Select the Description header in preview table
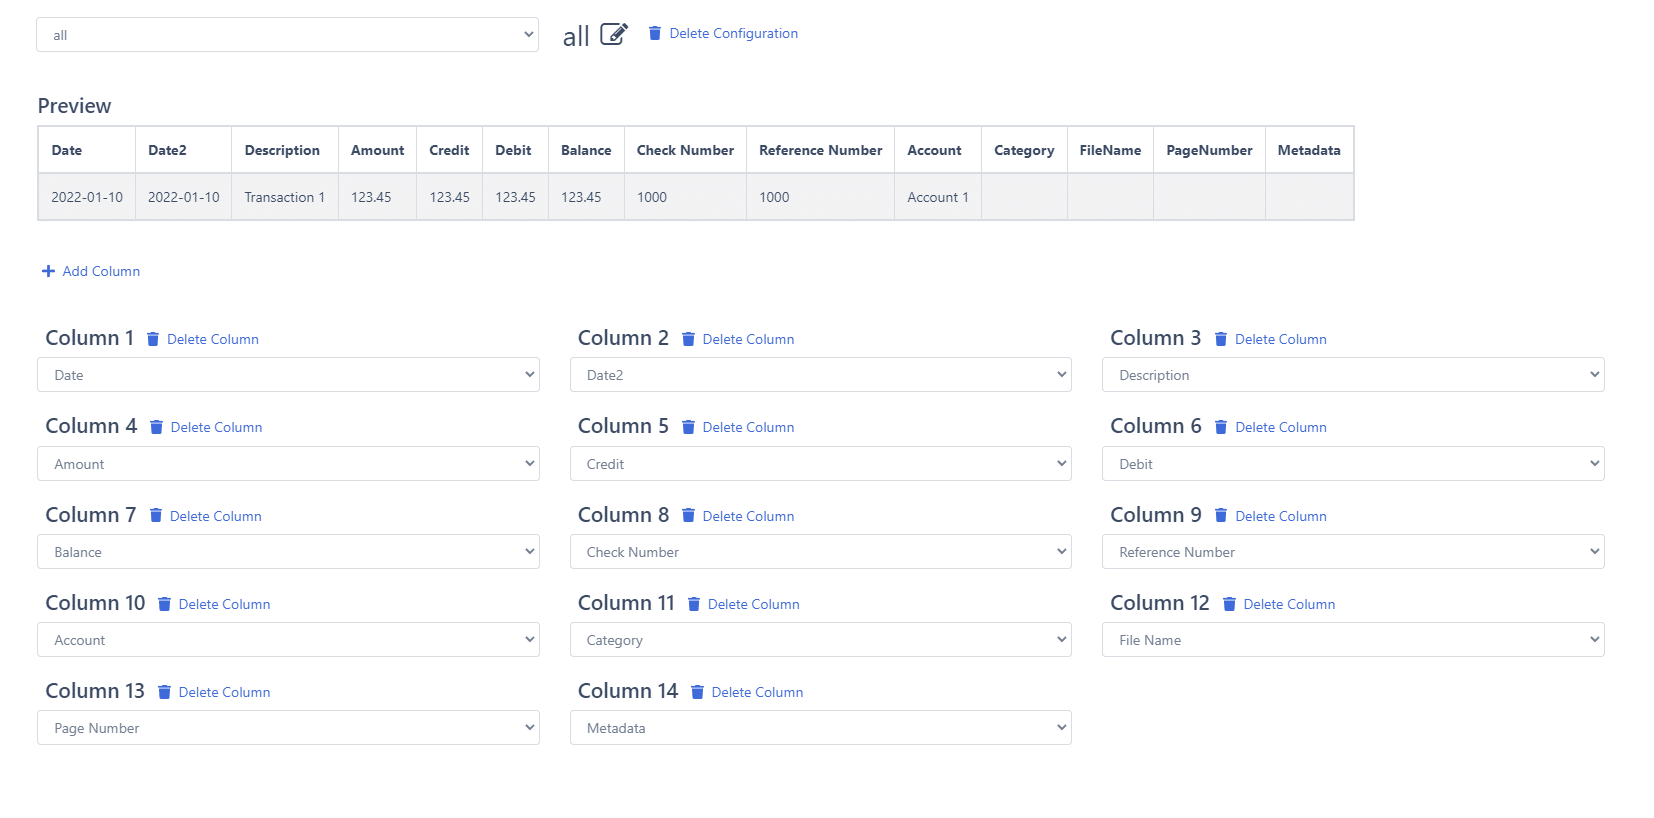Image resolution: width=1654 pixels, height=818 pixels. (282, 150)
